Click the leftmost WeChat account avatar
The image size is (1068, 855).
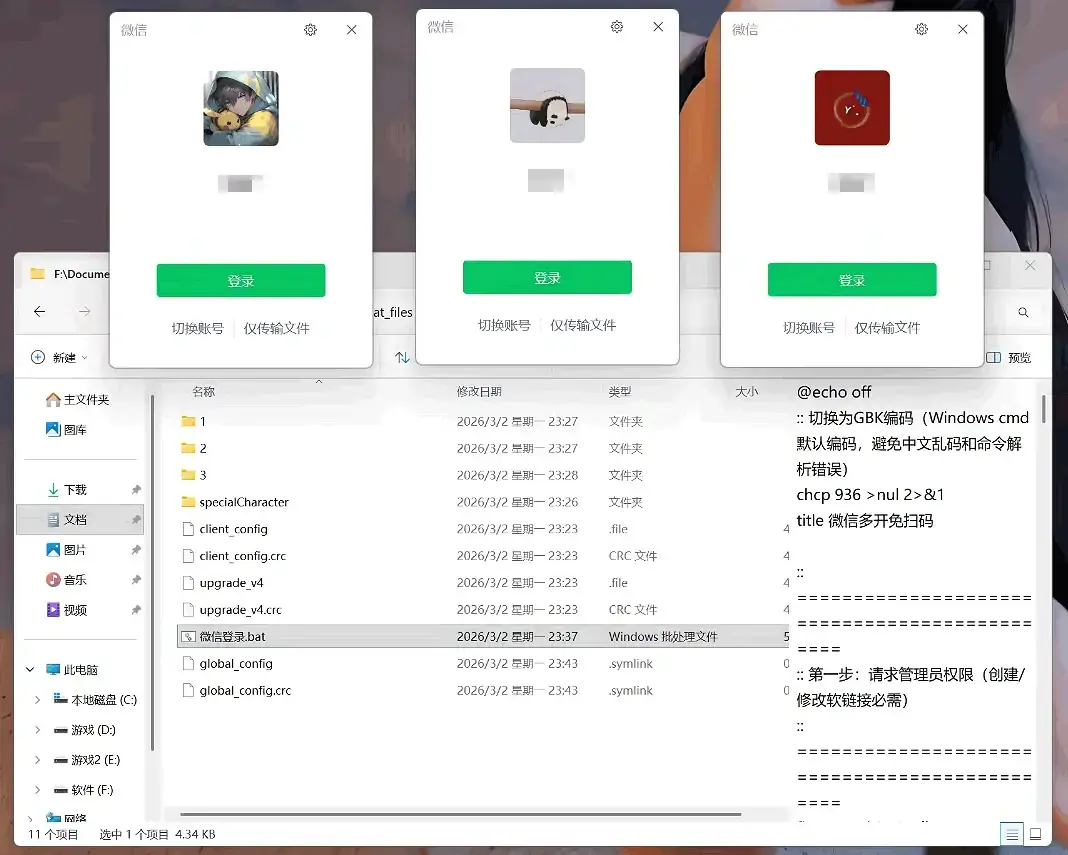(241, 107)
